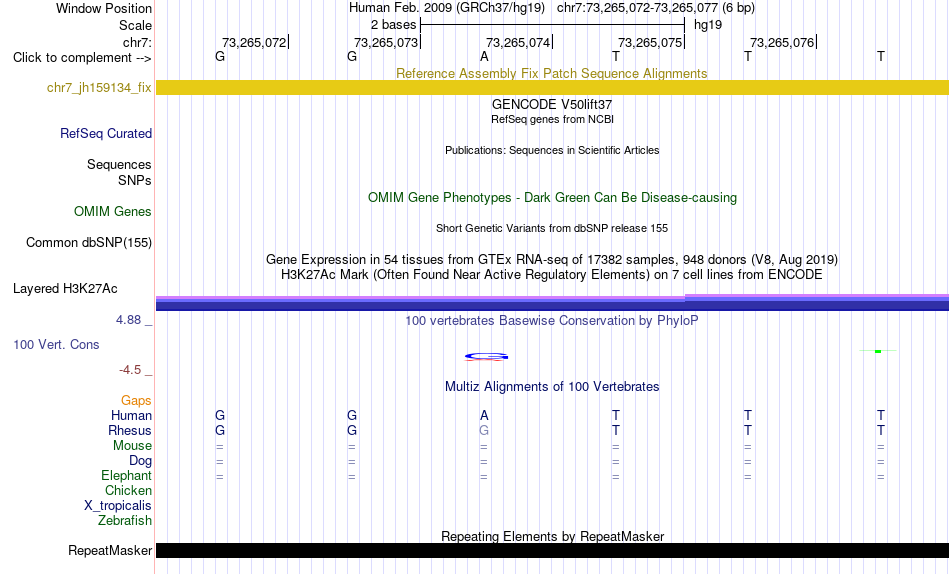950x574 pixels.
Task: Click 'Click to complement -->' label
Action: [x=82, y=58]
